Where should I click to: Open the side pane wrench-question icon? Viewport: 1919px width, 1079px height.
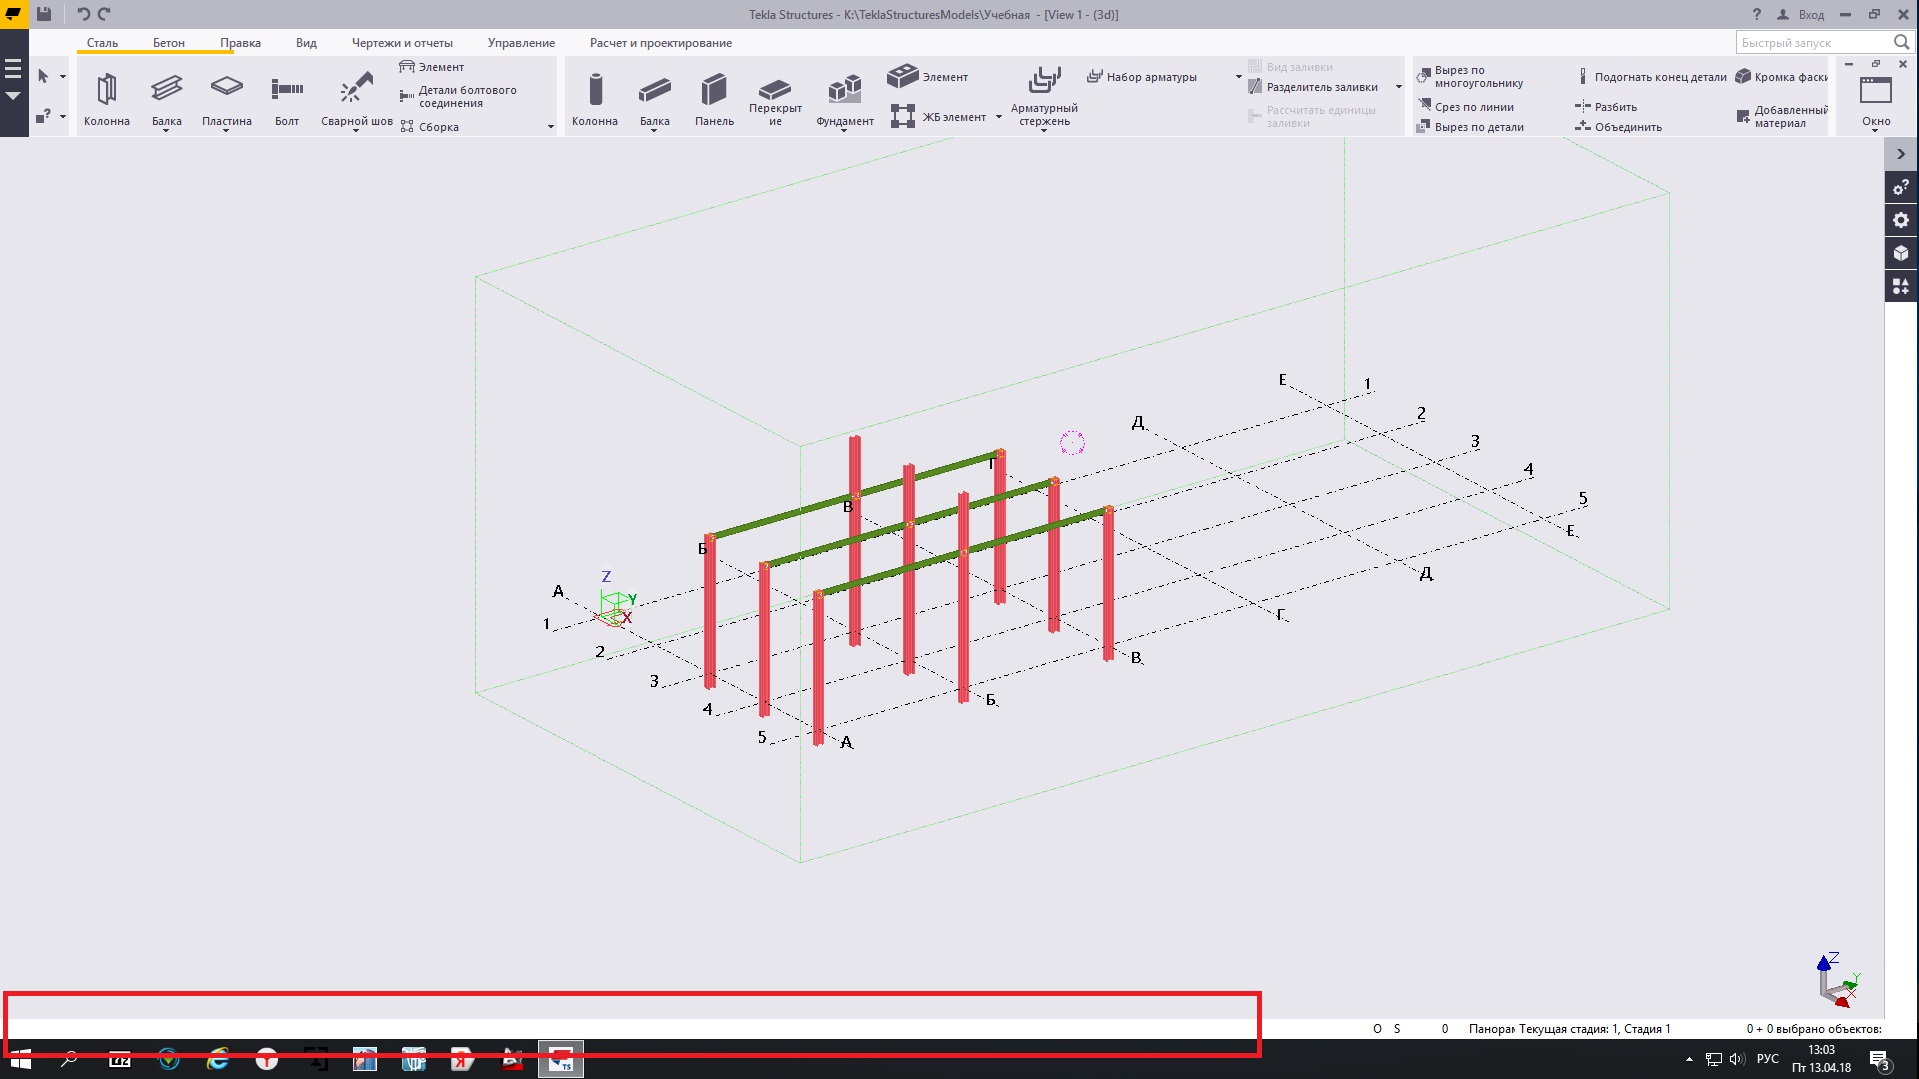[x=1901, y=187]
